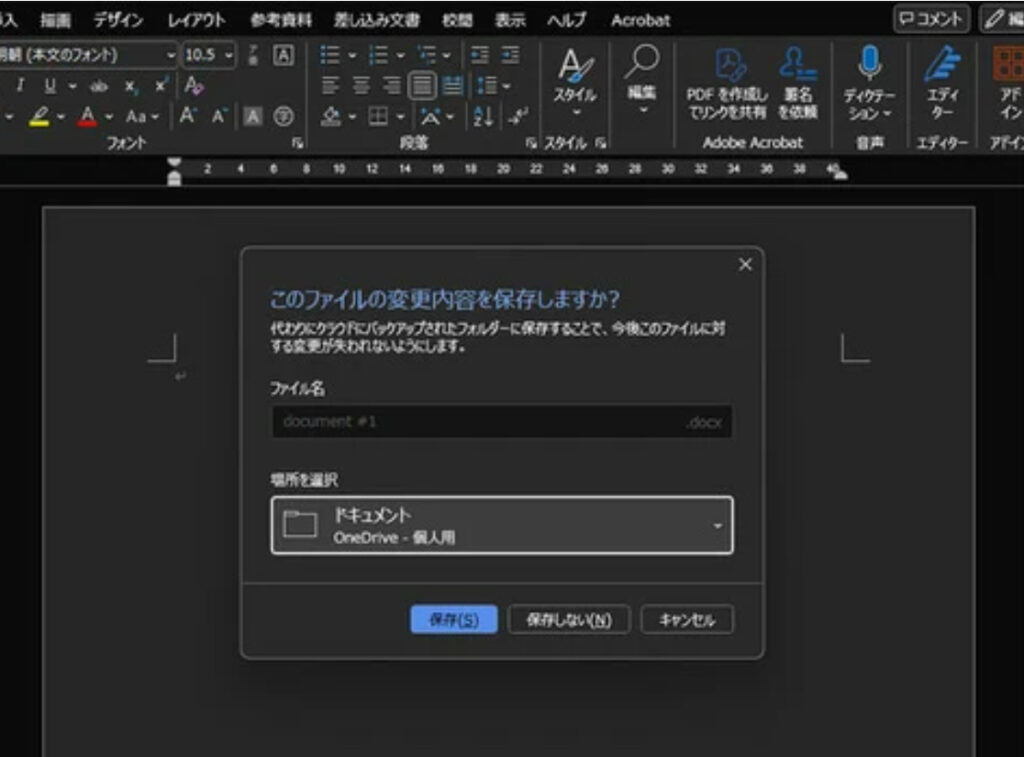Click the sort A-Z icon
Screen dimensions: 1024x757
point(483,116)
